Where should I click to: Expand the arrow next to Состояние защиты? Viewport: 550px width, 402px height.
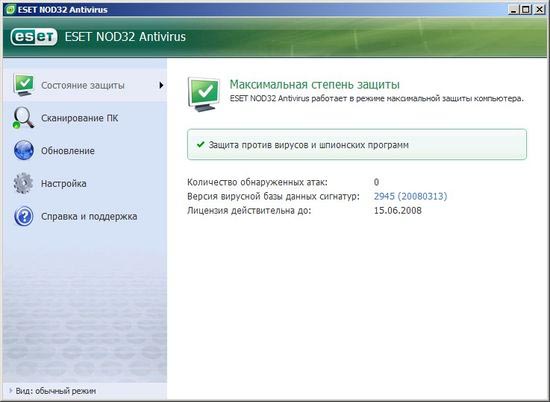[x=161, y=85]
